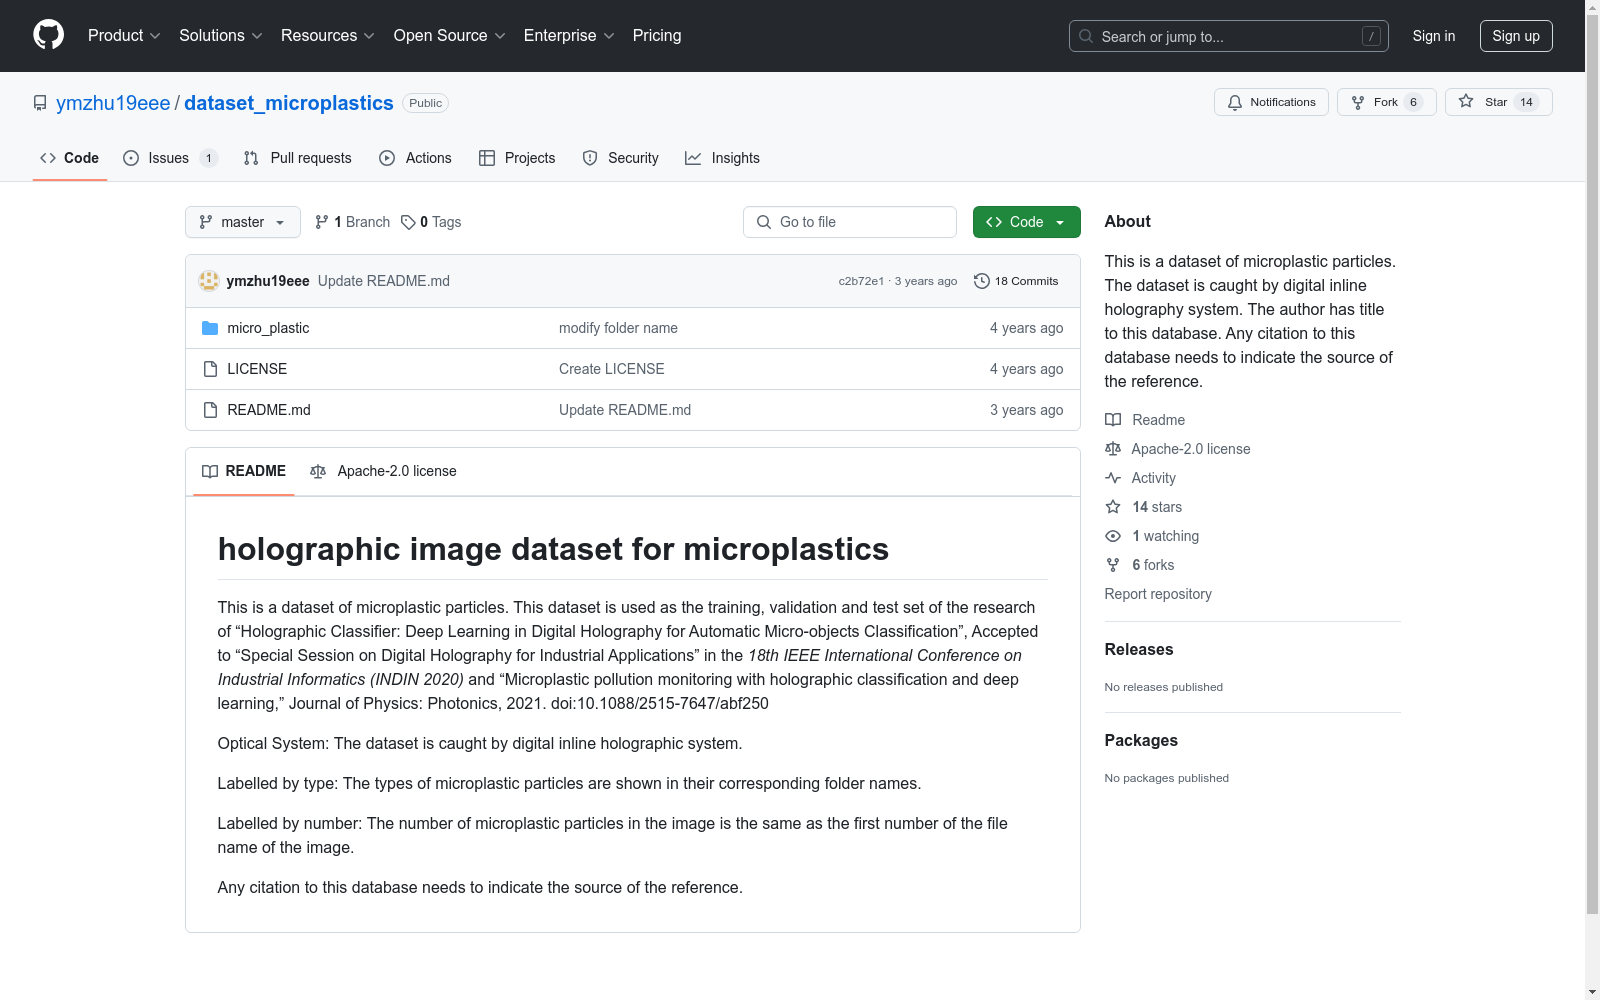Star the repository with the star button
The image size is (1600, 1000).
(1498, 102)
